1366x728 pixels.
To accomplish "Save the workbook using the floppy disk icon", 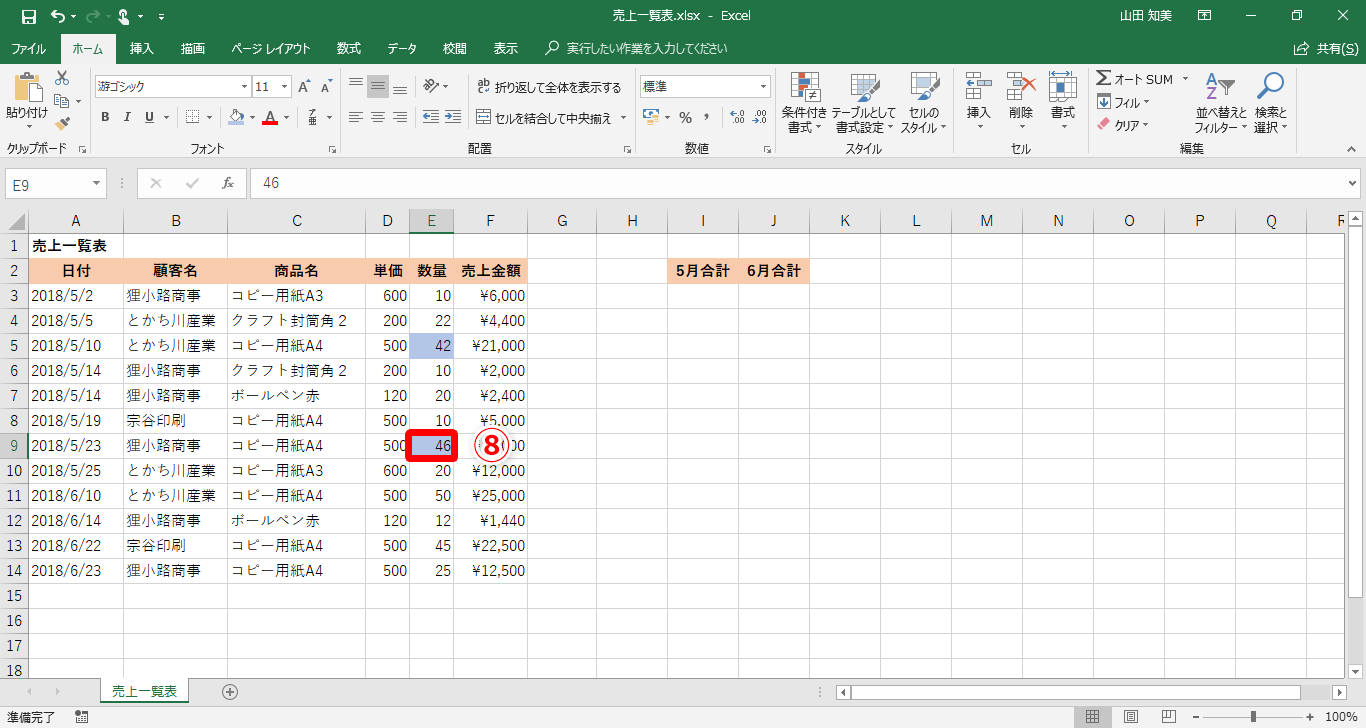I will [29, 16].
